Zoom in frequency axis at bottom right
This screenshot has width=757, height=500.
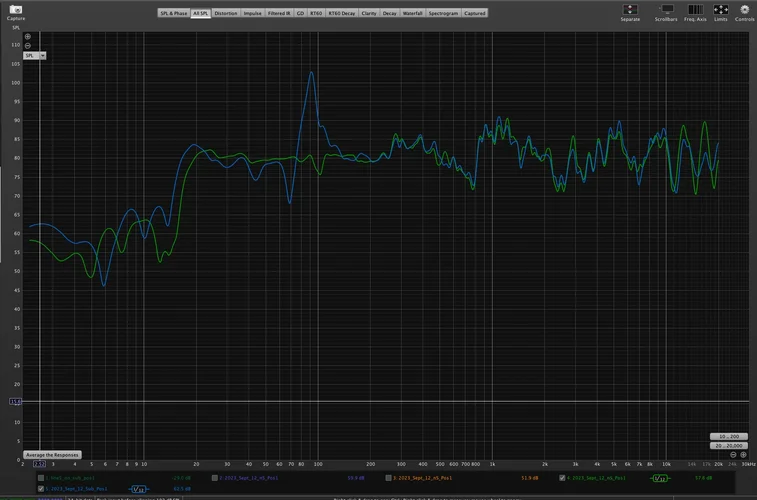[x=743, y=454]
